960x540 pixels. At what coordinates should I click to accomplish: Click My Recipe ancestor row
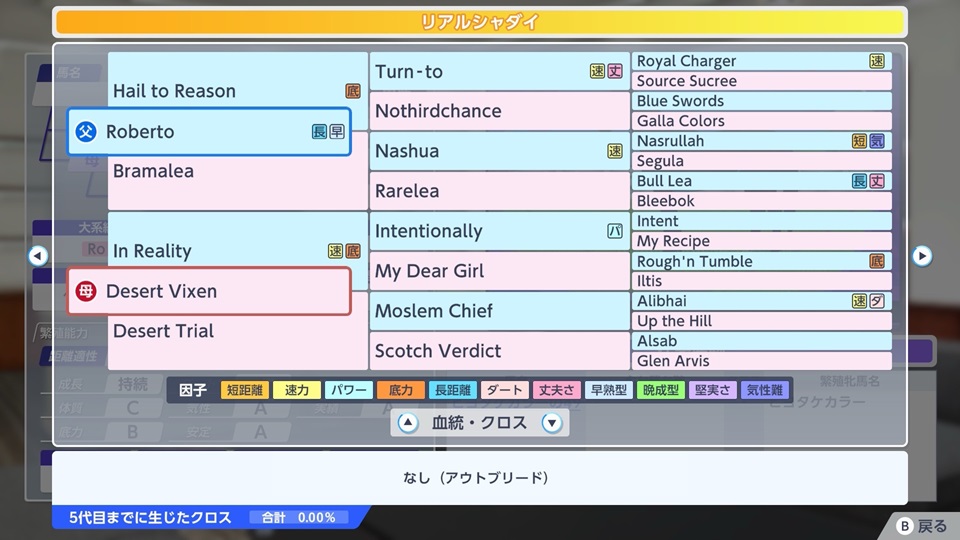[762, 241]
